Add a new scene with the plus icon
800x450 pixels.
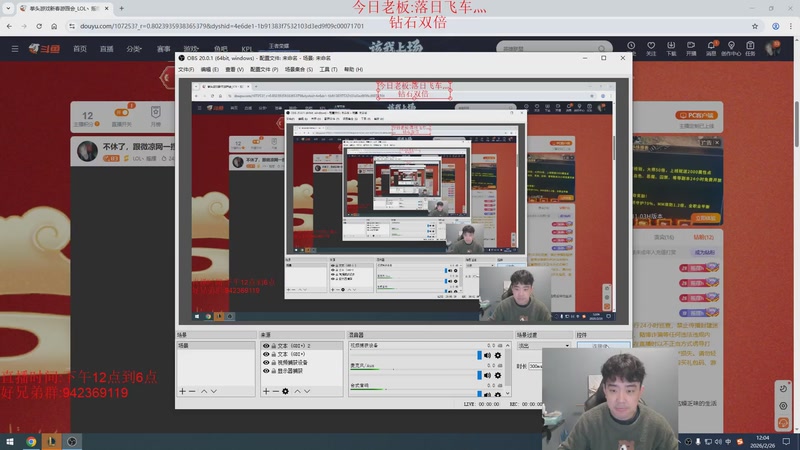pyautogui.click(x=182, y=391)
